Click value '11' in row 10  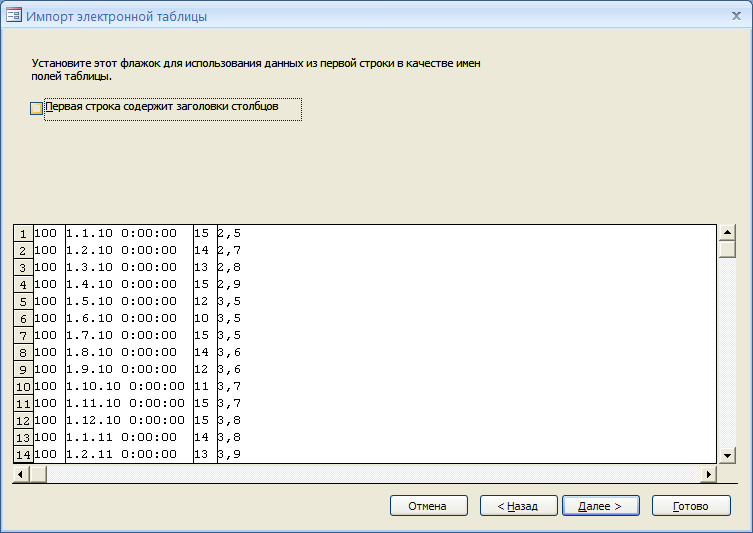202,387
